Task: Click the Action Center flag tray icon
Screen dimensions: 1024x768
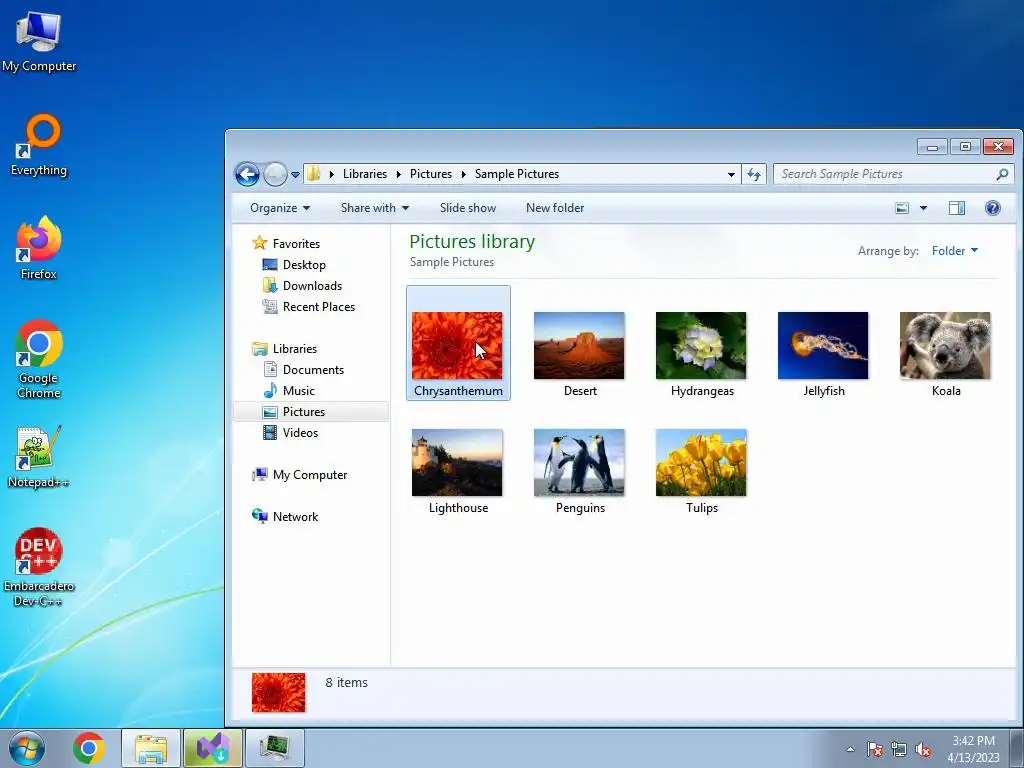Action: (x=875, y=749)
